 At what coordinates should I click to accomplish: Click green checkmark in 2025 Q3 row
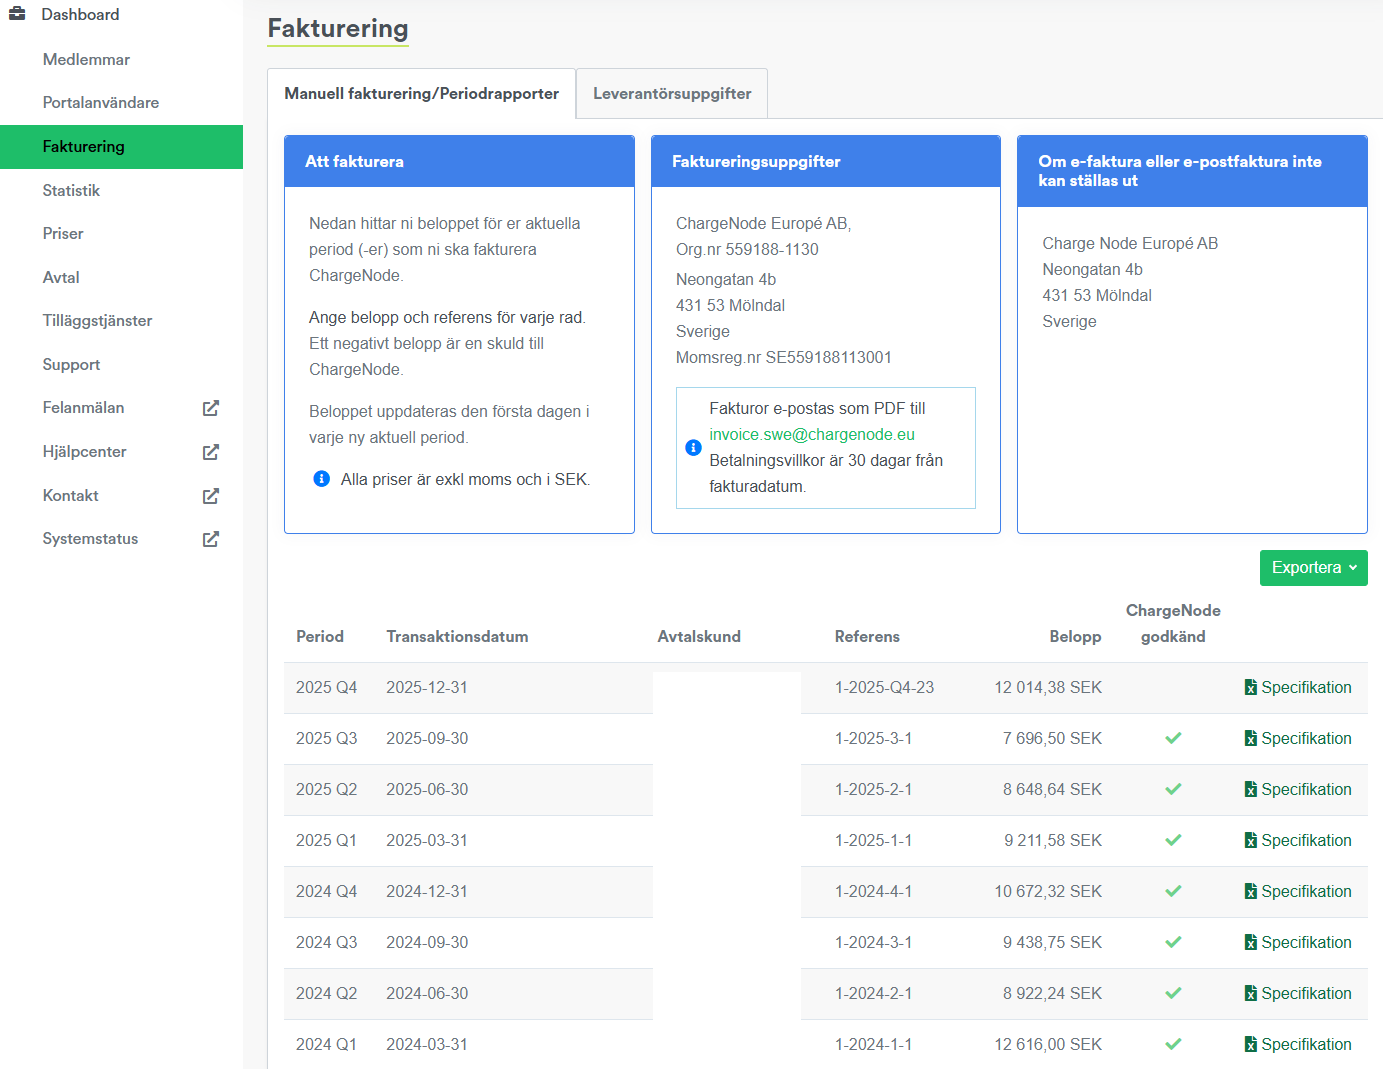click(x=1173, y=739)
